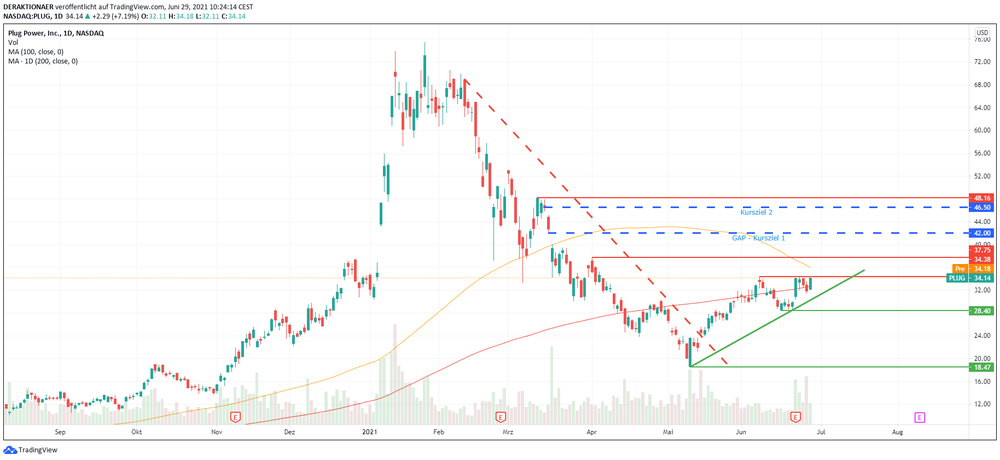The width and height of the screenshot is (1000, 460).
Task: Select the MA (100, close, 0) indicator label
Action: tap(35, 52)
